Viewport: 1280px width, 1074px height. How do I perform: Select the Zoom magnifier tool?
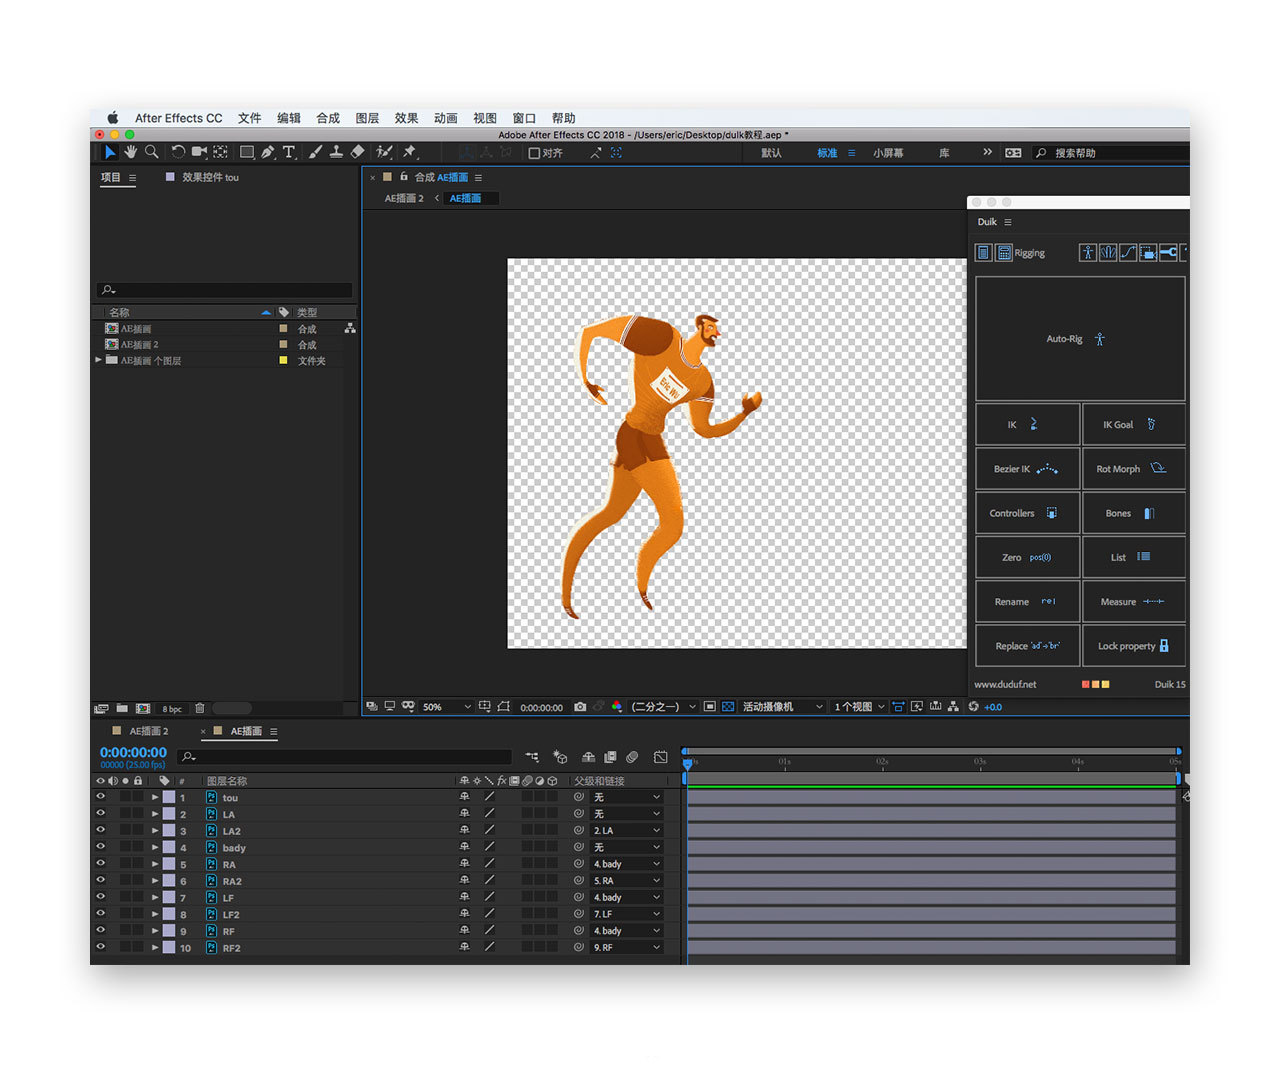pos(151,152)
